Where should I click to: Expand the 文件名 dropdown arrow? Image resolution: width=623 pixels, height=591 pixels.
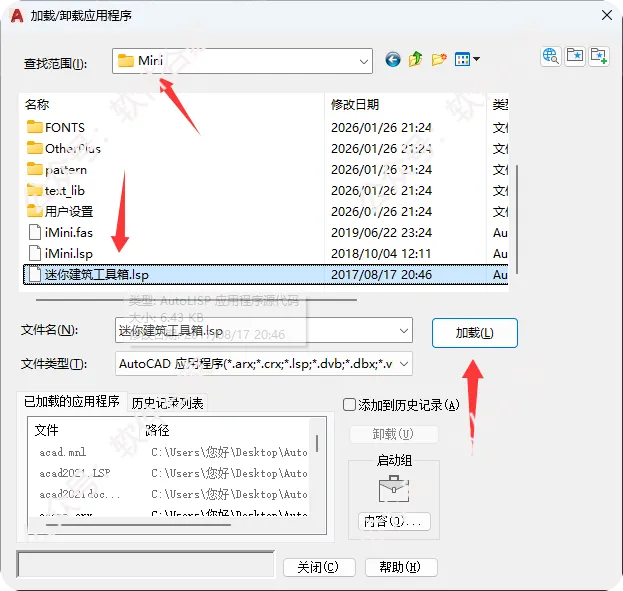[403, 331]
